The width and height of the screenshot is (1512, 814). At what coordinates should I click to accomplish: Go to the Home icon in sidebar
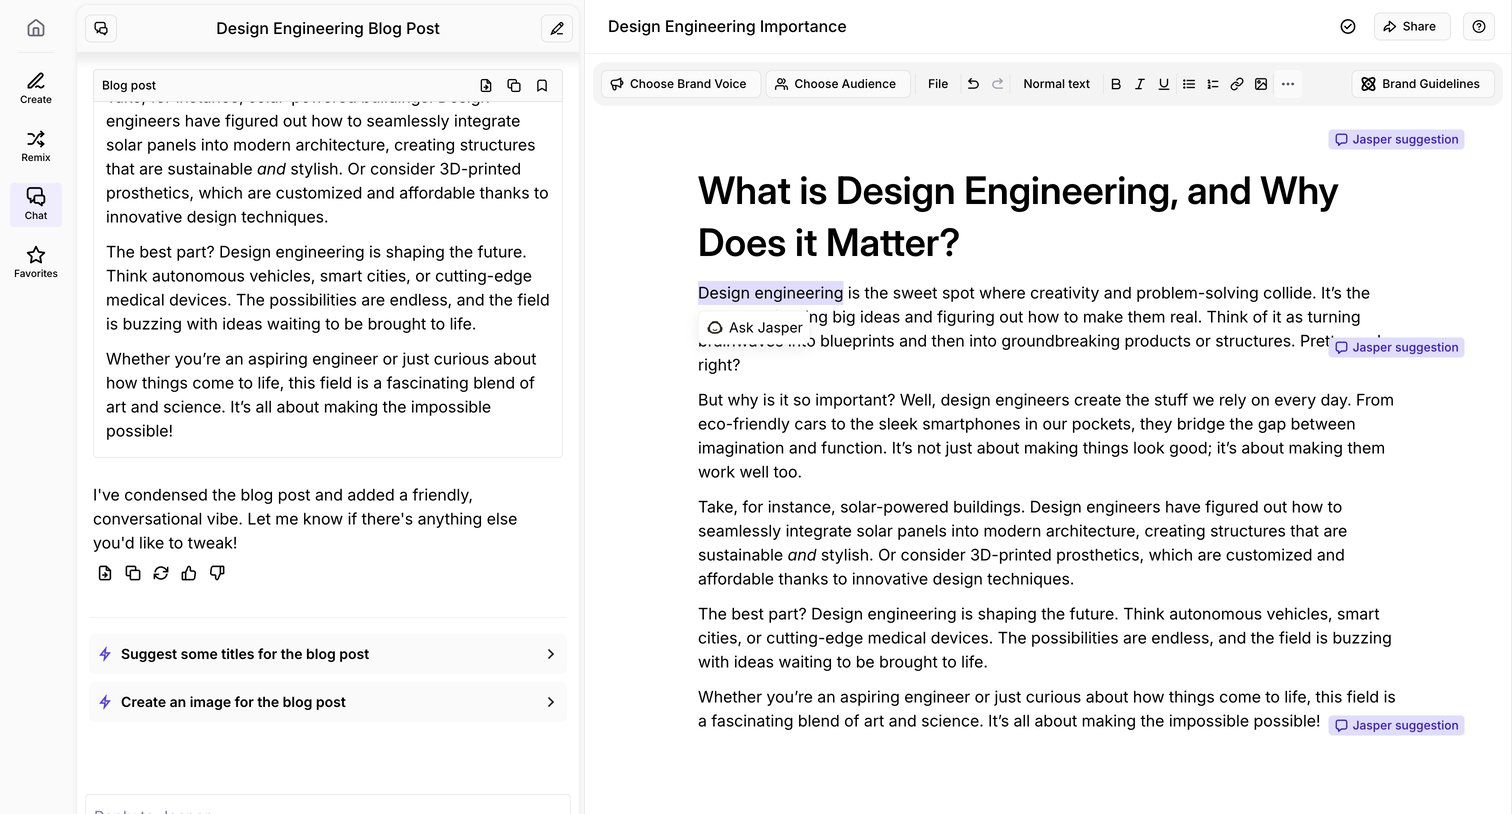[36, 28]
